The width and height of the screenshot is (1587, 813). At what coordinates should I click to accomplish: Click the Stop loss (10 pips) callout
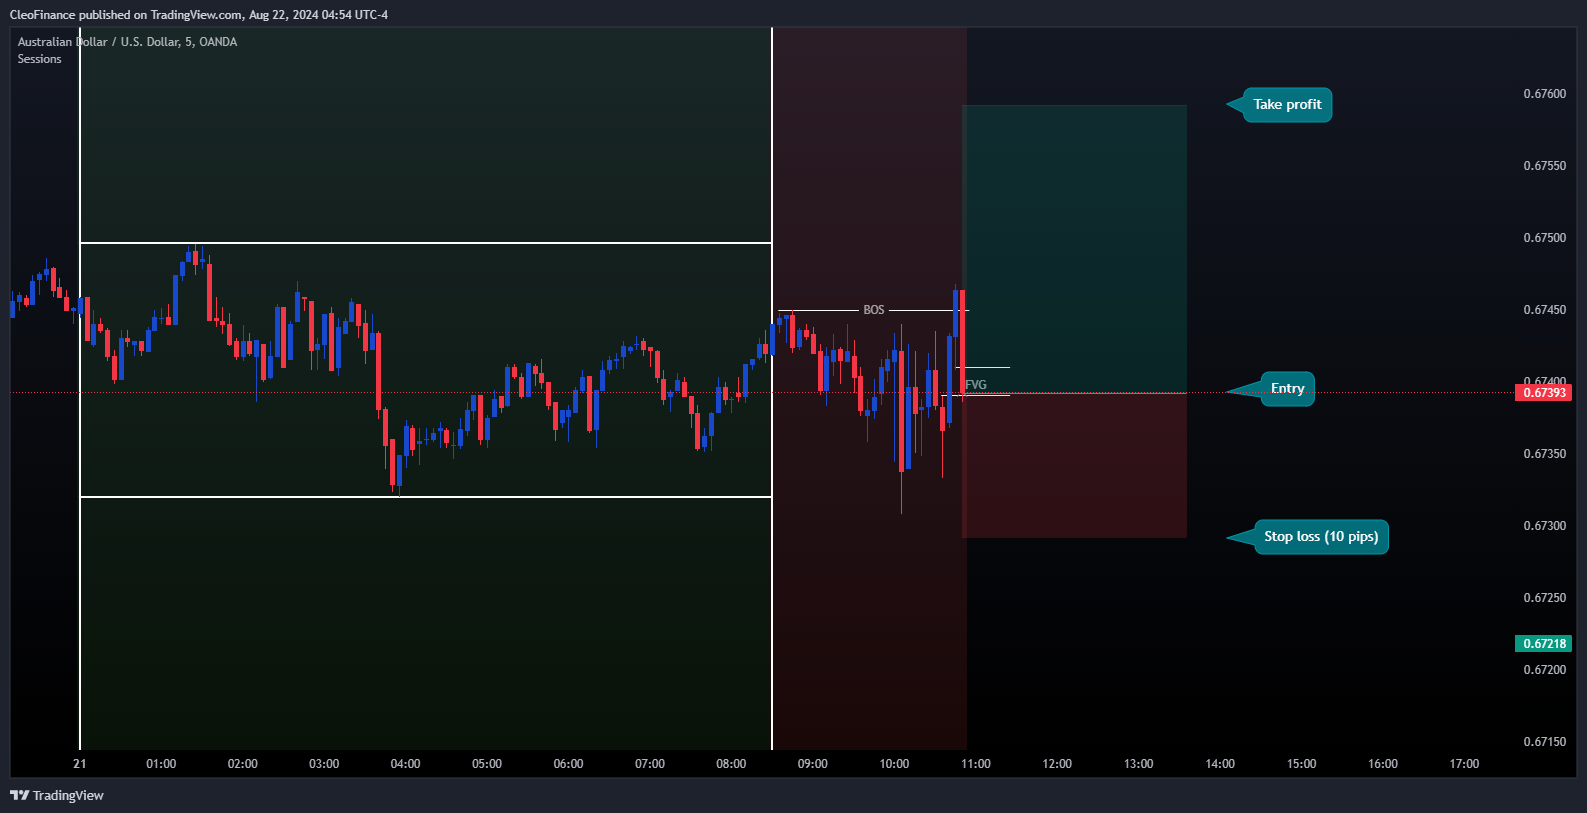[1321, 536]
